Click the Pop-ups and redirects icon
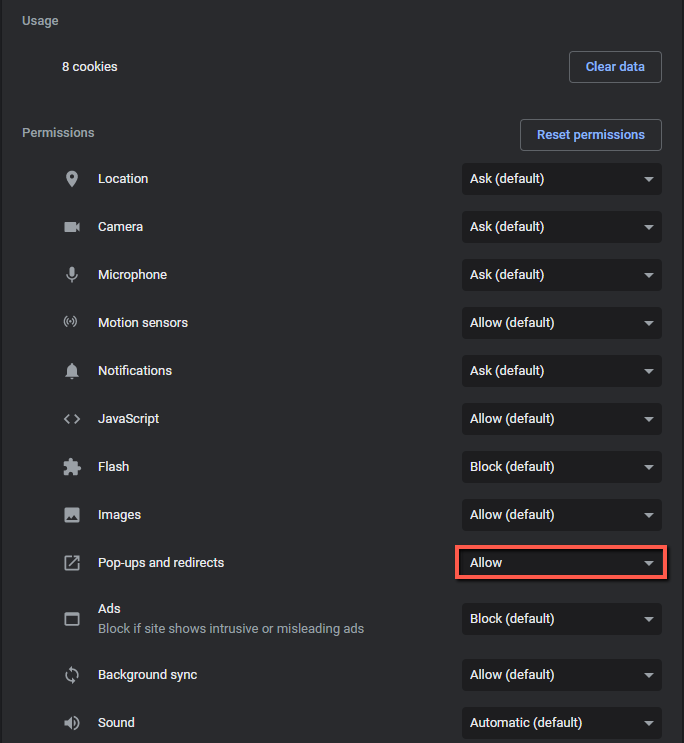Image resolution: width=684 pixels, height=743 pixels. [x=72, y=563]
